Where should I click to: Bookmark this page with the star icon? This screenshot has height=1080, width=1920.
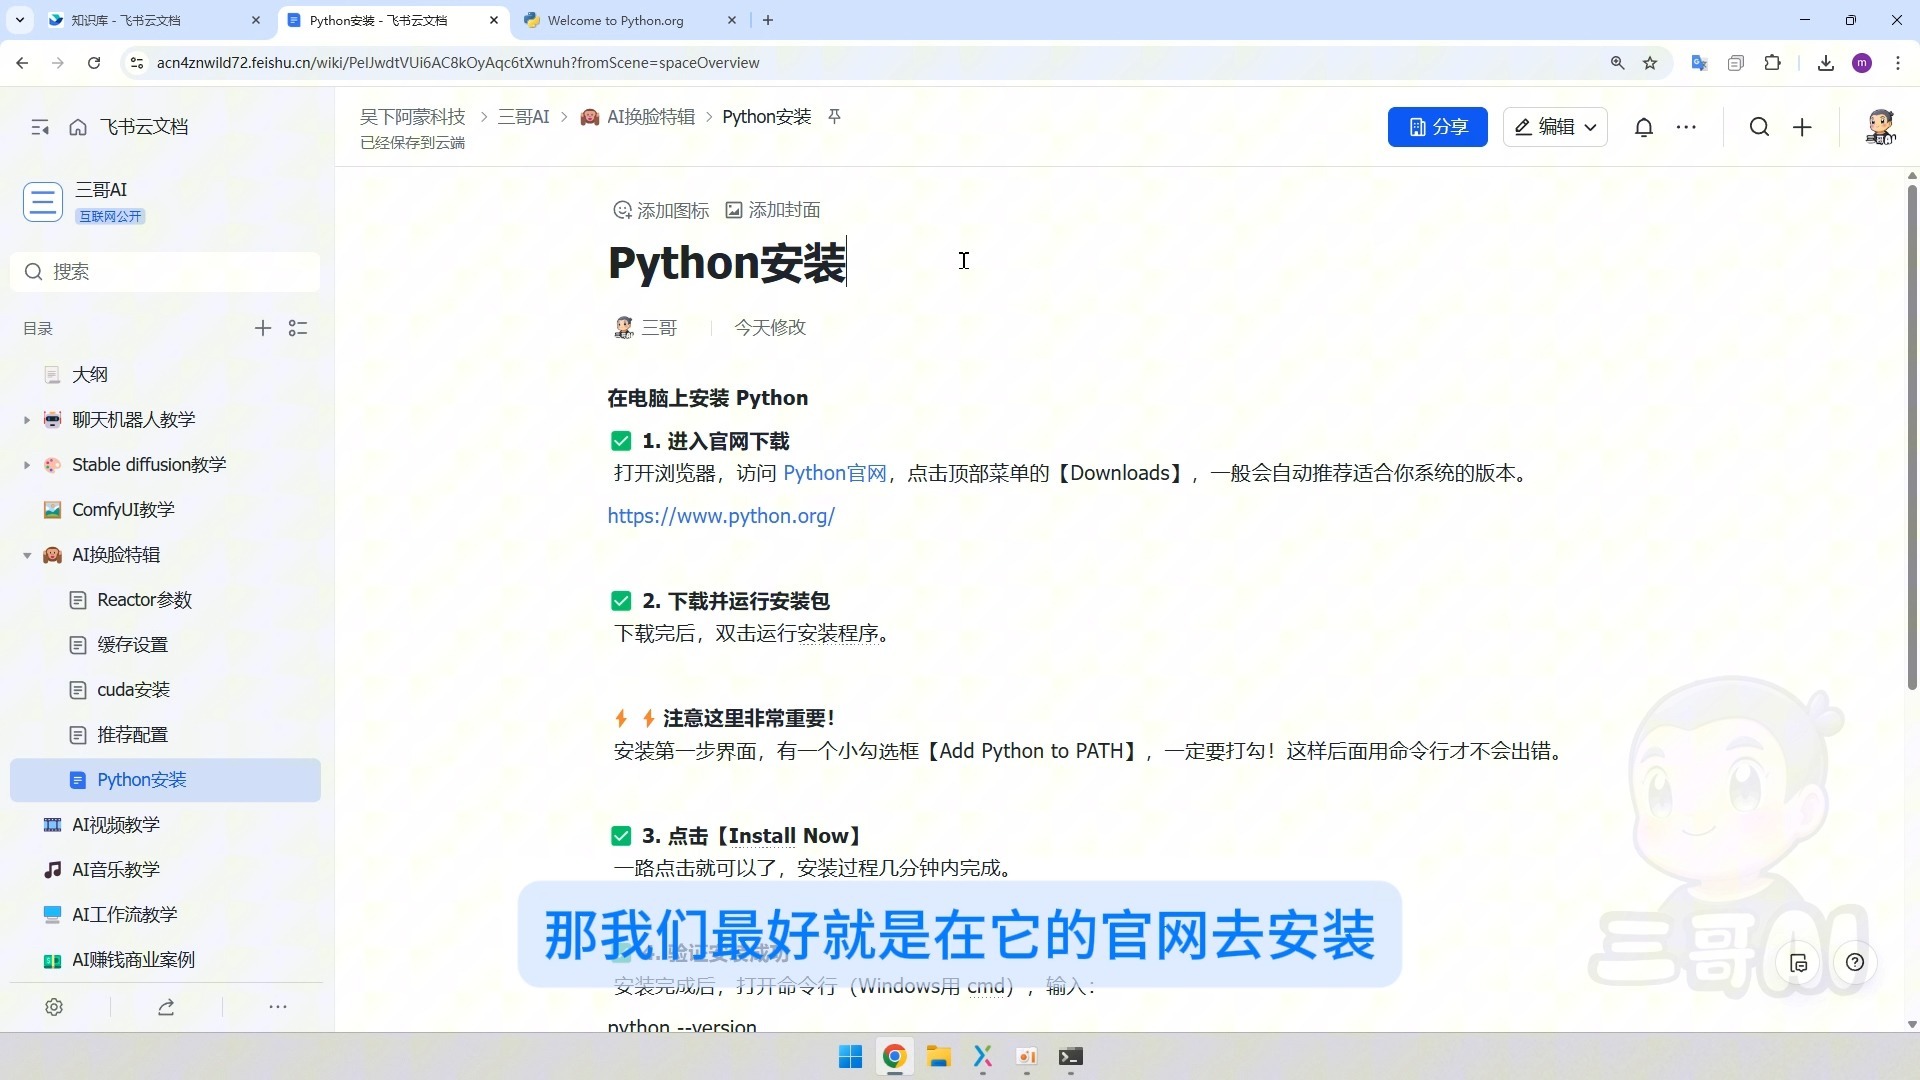pos(1650,63)
